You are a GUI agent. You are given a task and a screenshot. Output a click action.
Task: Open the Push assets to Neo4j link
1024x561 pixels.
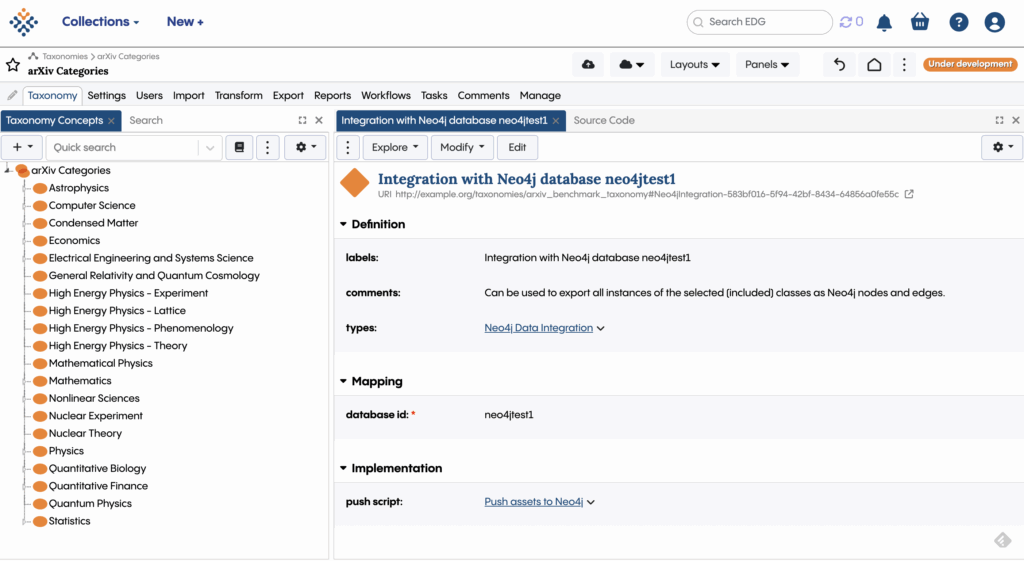click(534, 502)
